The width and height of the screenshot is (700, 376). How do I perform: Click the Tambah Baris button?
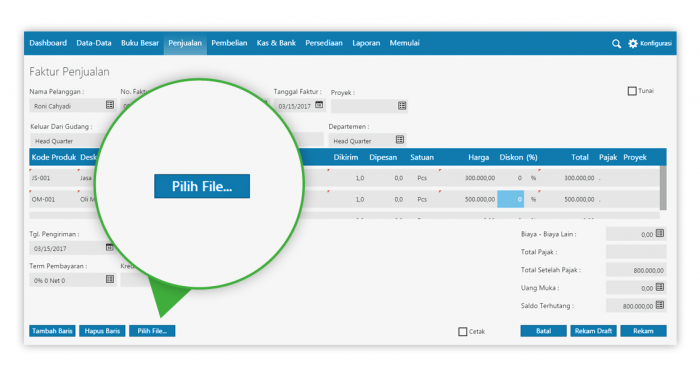[52, 331]
